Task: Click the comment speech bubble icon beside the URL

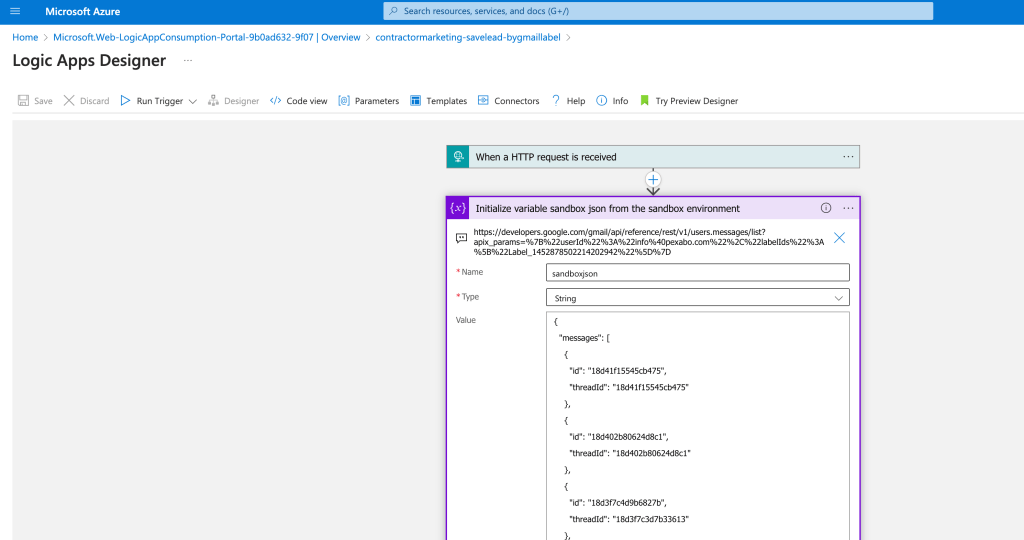Action: point(461,238)
